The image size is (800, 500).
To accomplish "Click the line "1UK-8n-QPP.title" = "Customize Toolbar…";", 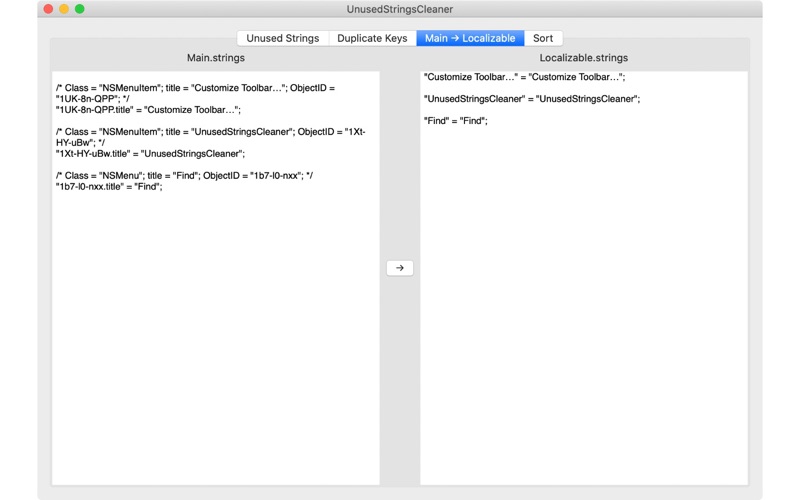I will tap(148, 110).
